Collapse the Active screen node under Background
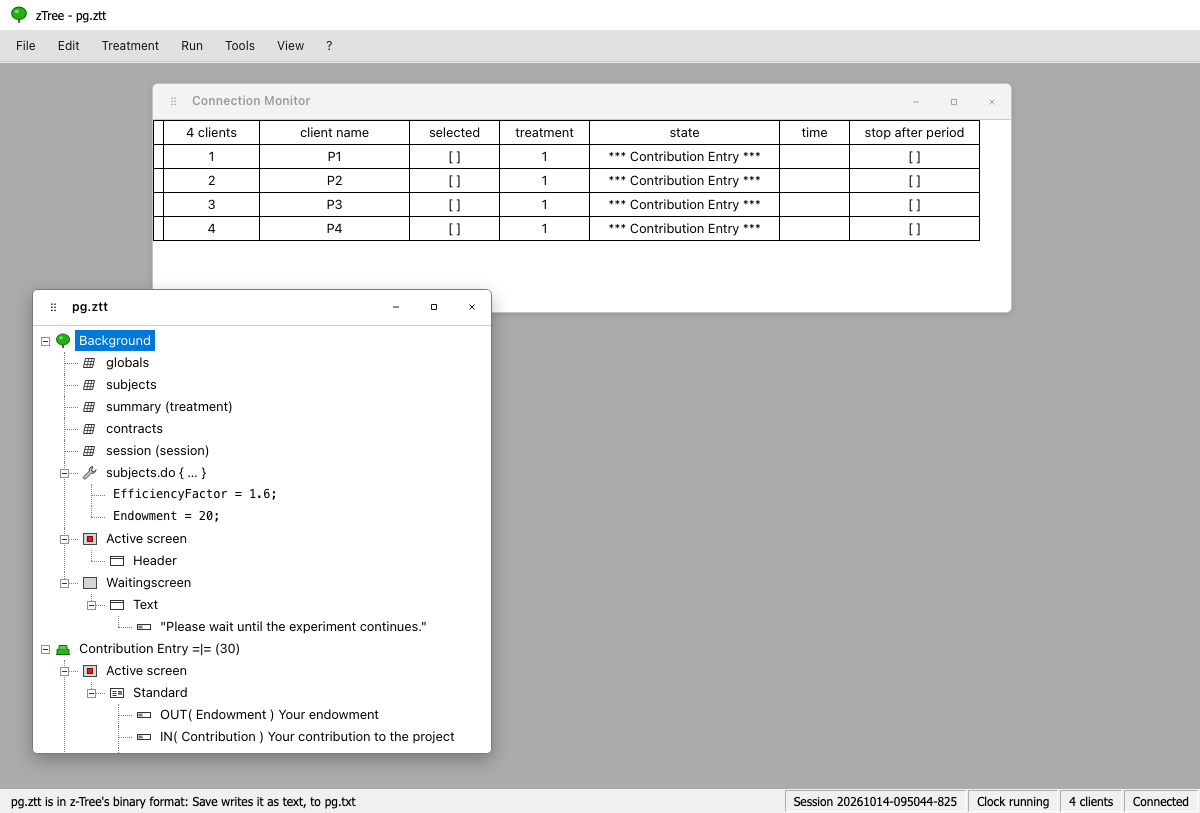Viewport: 1200px width, 813px height. (64, 539)
